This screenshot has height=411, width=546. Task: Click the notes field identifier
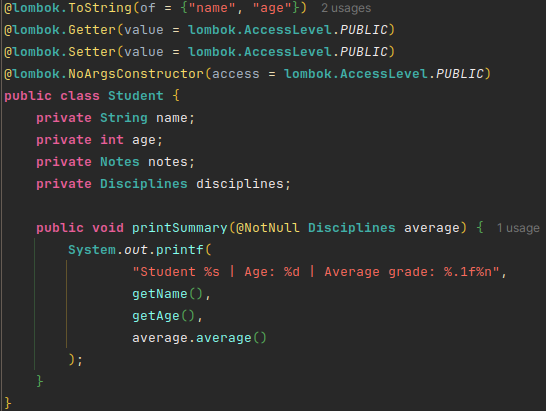(x=168, y=162)
